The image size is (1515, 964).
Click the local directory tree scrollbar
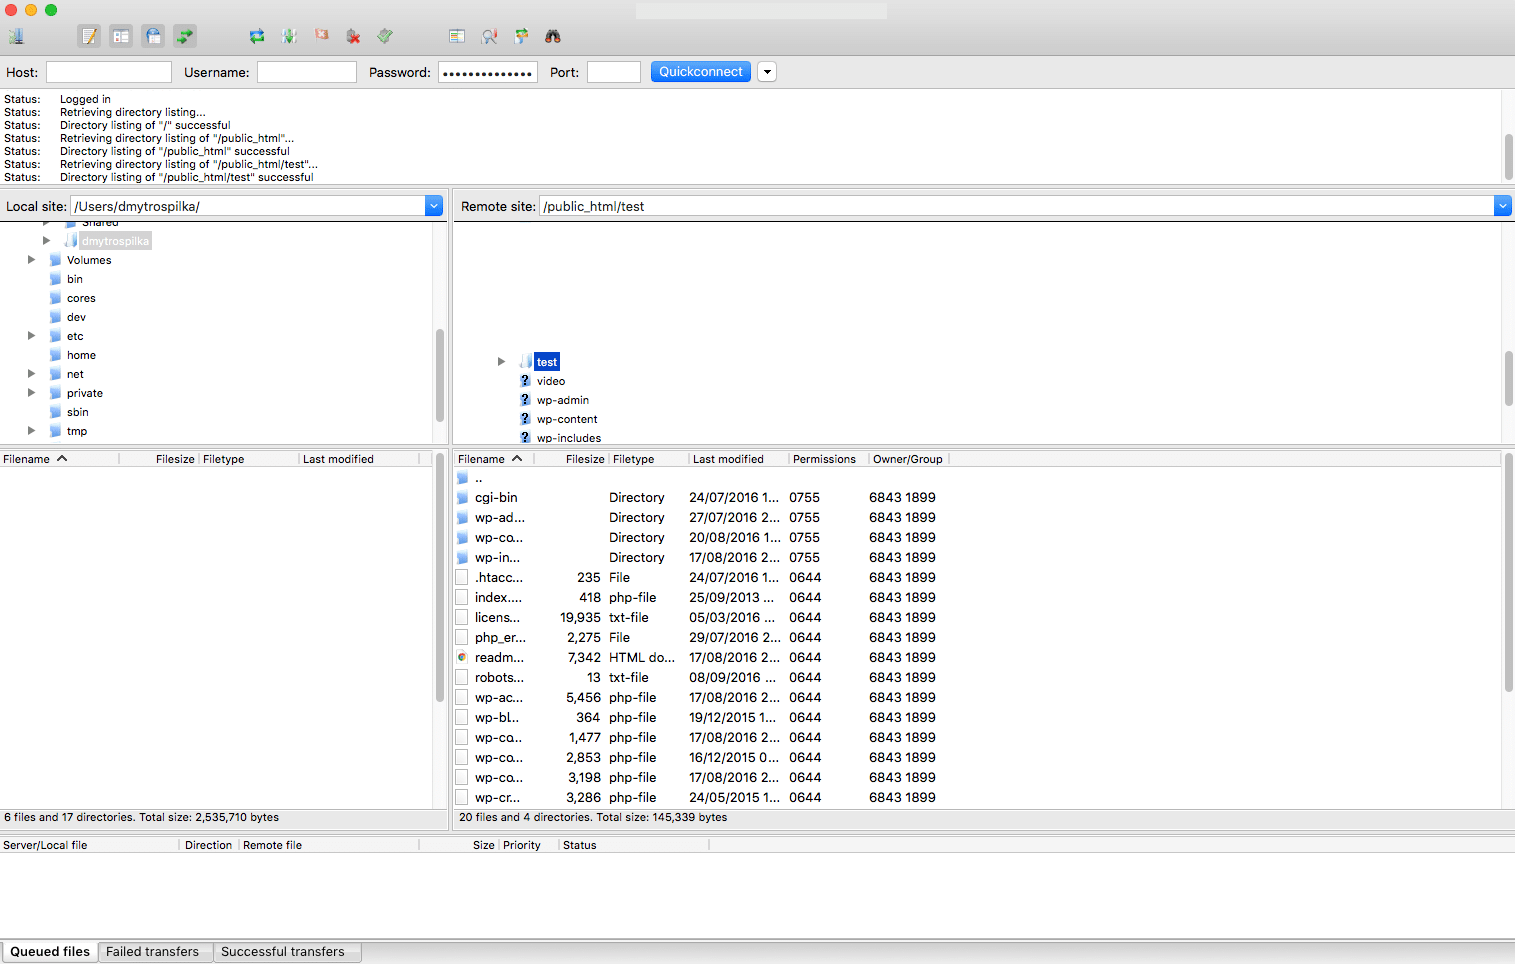click(440, 376)
